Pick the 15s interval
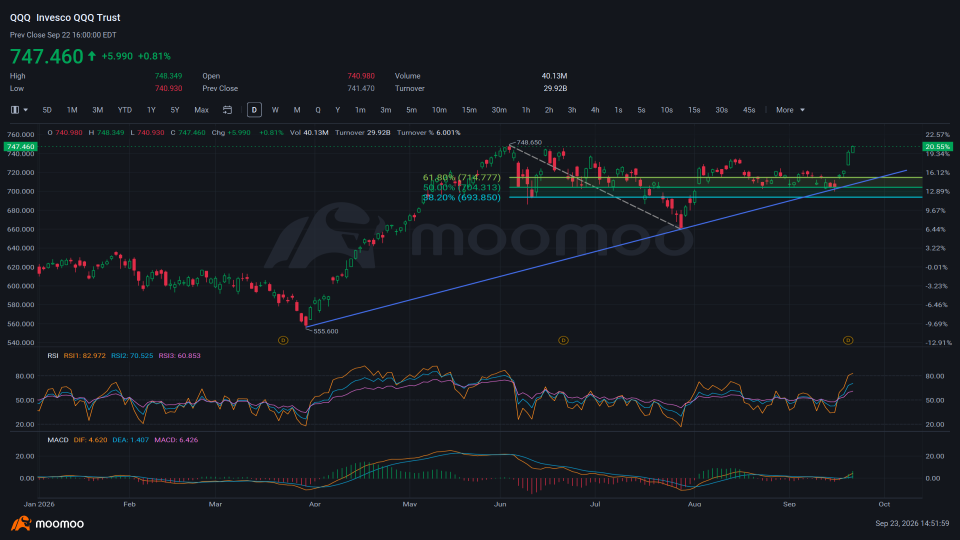Screen dimensions: 960x540 [694, 110]
